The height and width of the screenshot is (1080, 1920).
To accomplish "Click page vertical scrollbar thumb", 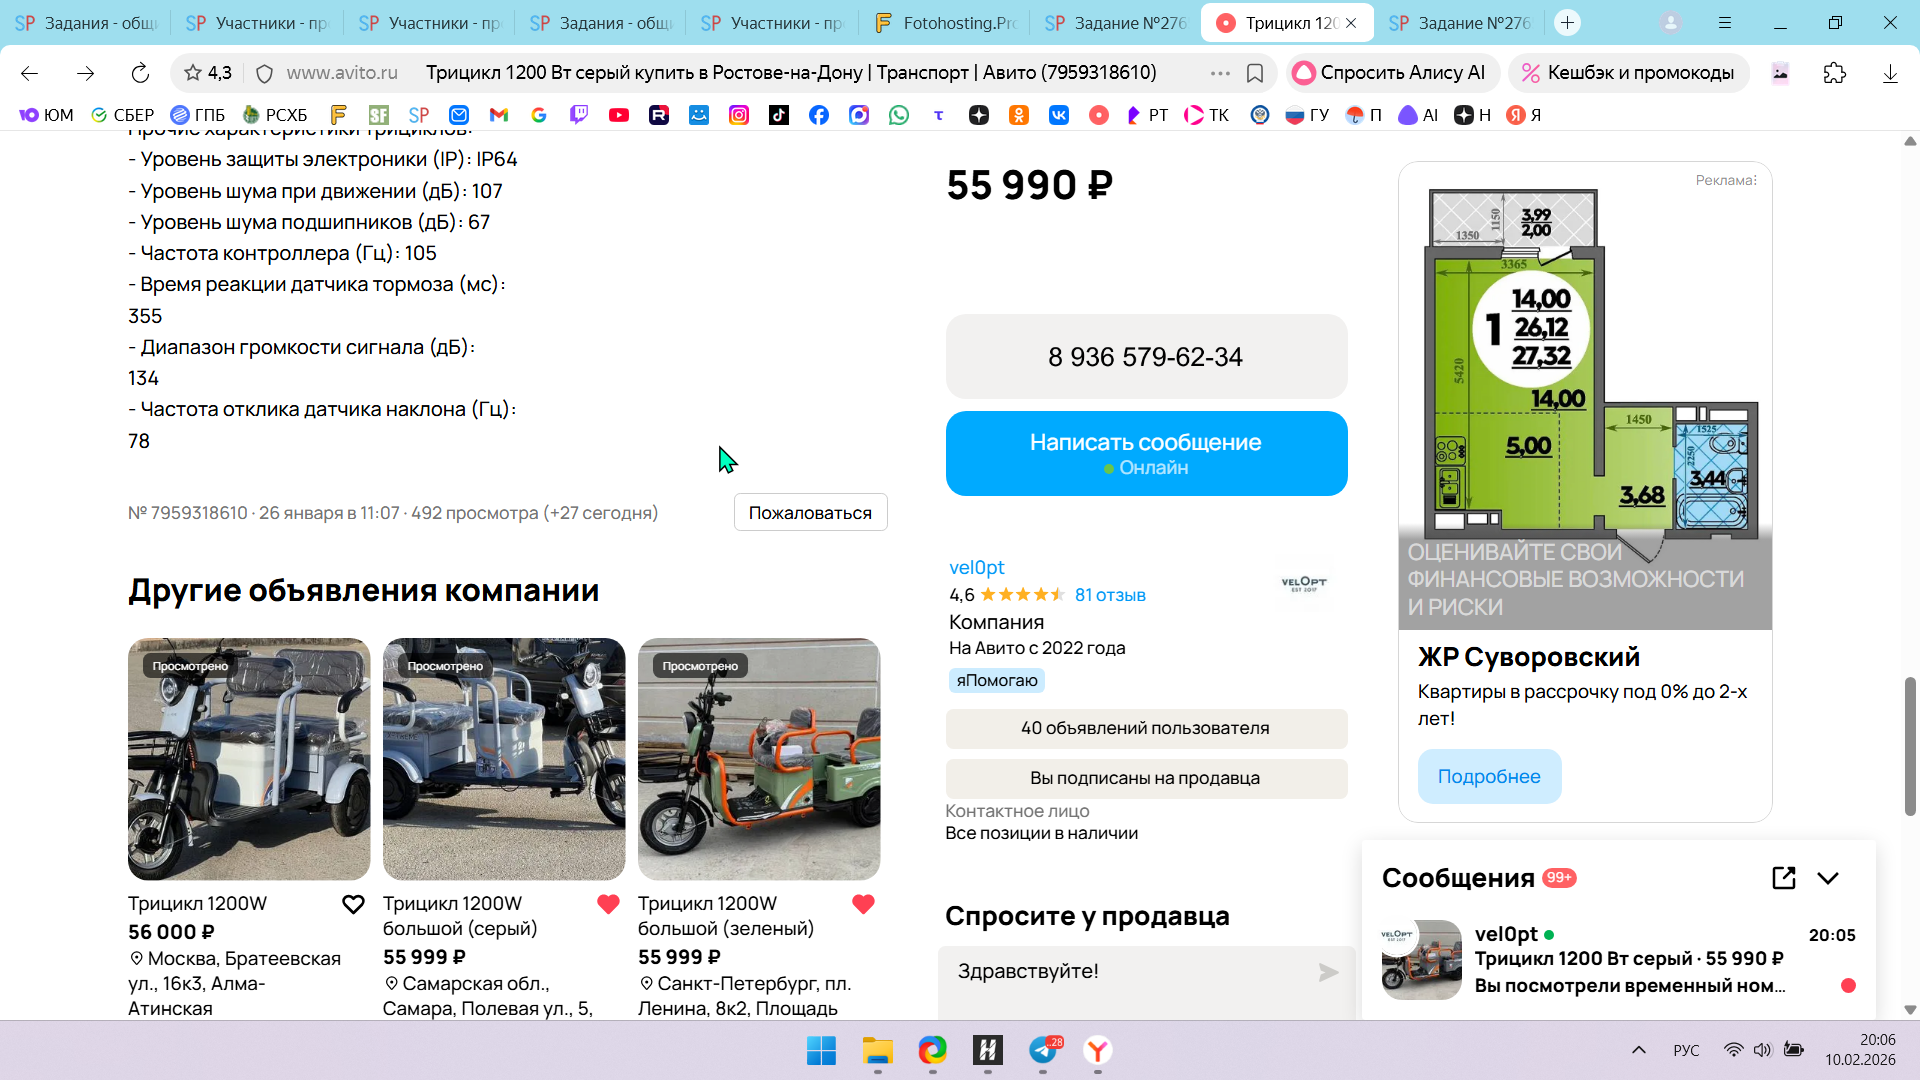I will click(x=1910, y=745).
